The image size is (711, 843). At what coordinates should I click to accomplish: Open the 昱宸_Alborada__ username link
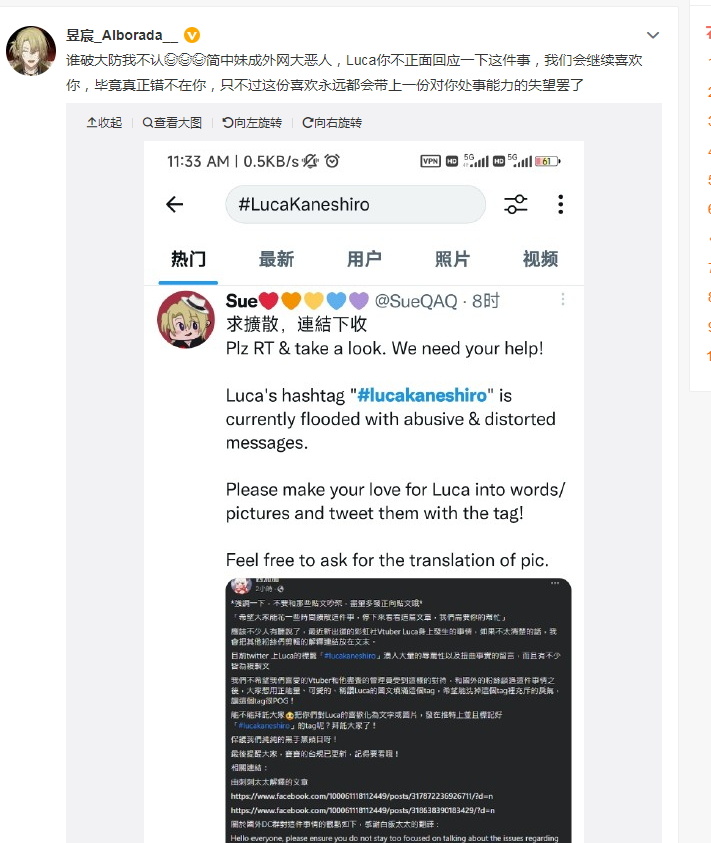[x=122, y=35]
